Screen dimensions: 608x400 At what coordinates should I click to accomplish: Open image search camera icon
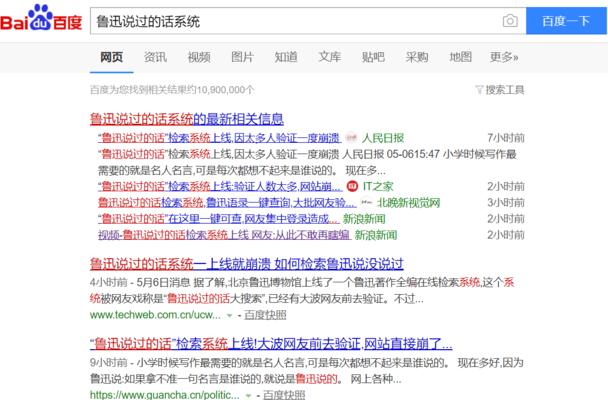point(510,21)
